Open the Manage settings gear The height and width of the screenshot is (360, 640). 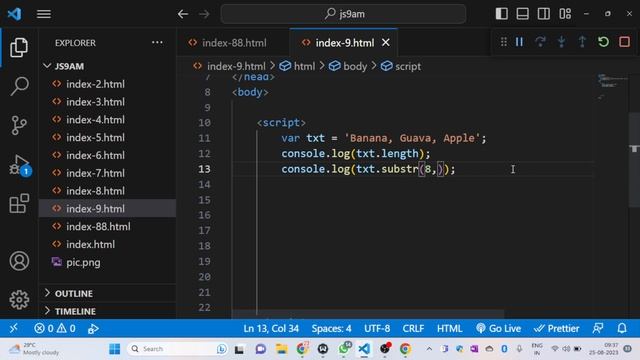(19, 300)
